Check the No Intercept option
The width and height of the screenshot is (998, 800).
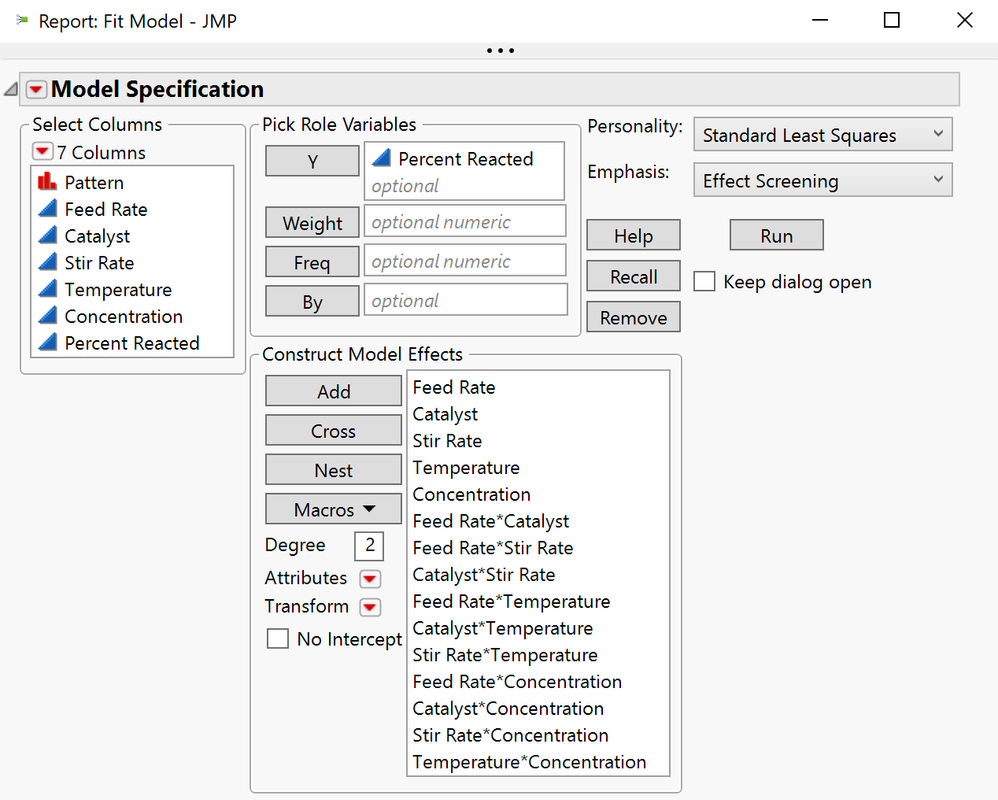[278, 638]
